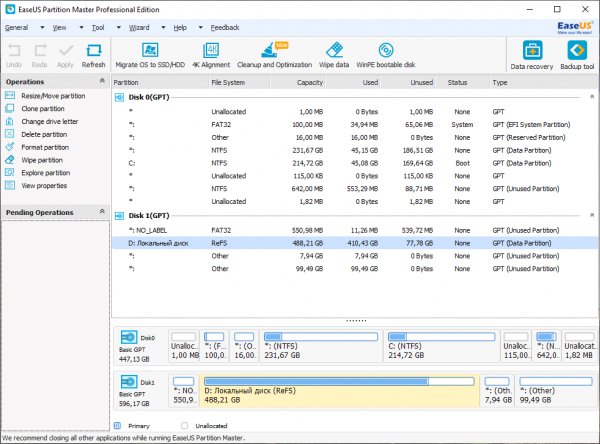Open the Help menu
Image resolution: width=600 pixels, height=444 pixels.
pos(180,28)
